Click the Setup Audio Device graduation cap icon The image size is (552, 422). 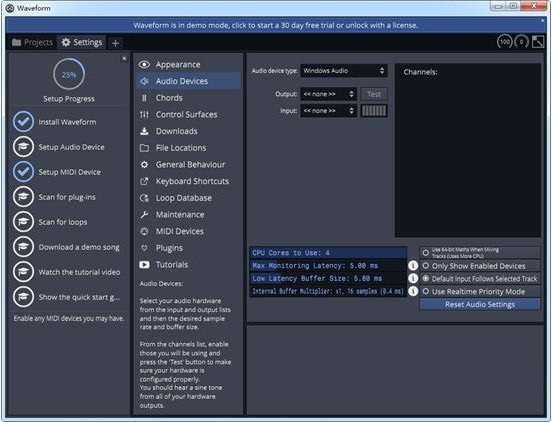point(23,147)
